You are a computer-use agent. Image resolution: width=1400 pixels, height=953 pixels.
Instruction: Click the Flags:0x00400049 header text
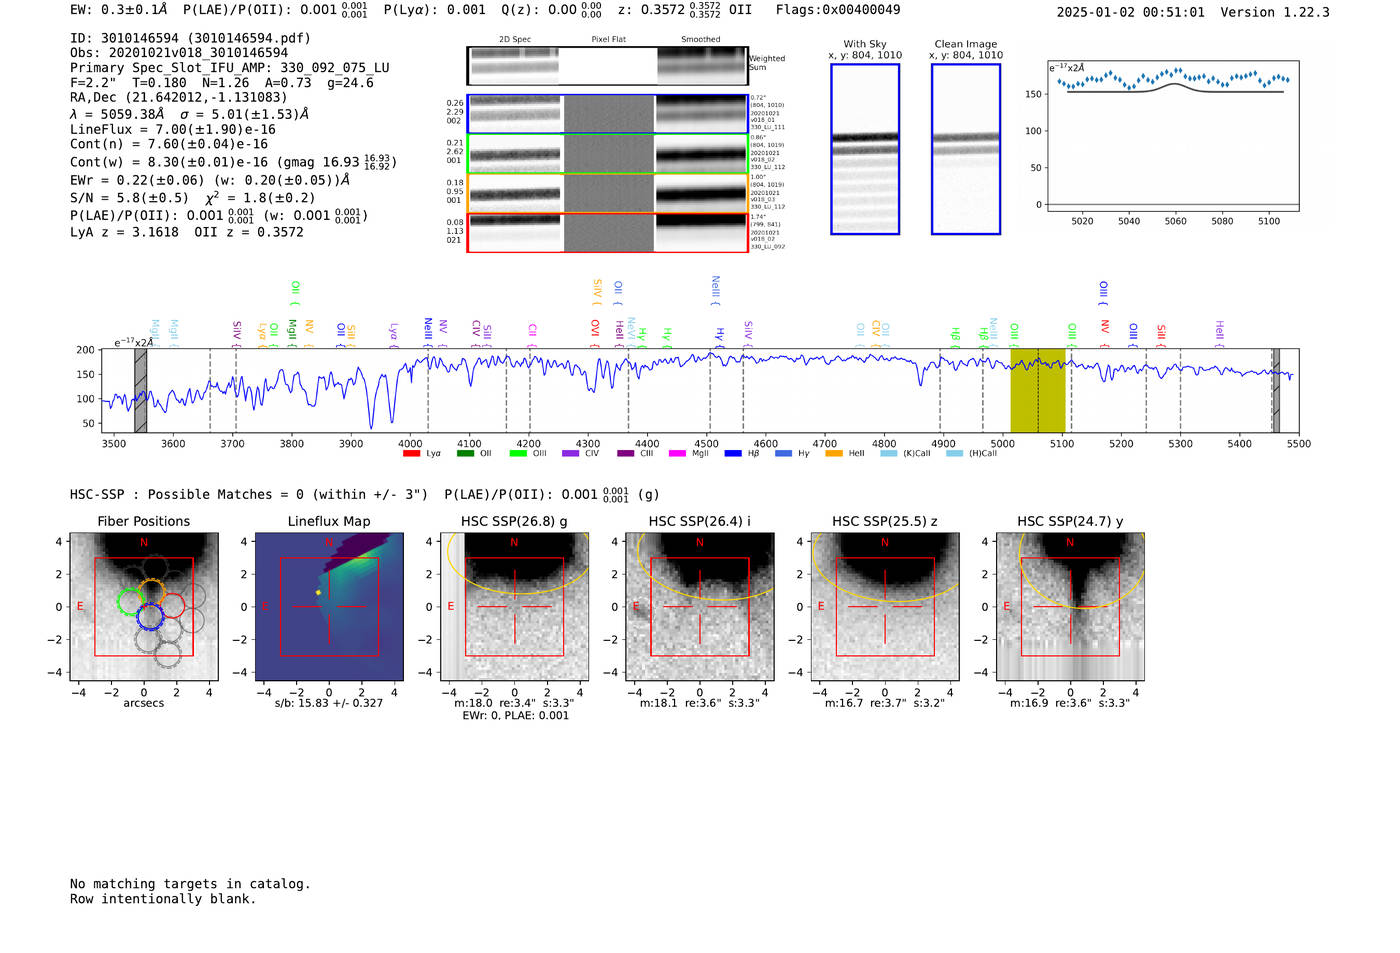pos(838,10)
